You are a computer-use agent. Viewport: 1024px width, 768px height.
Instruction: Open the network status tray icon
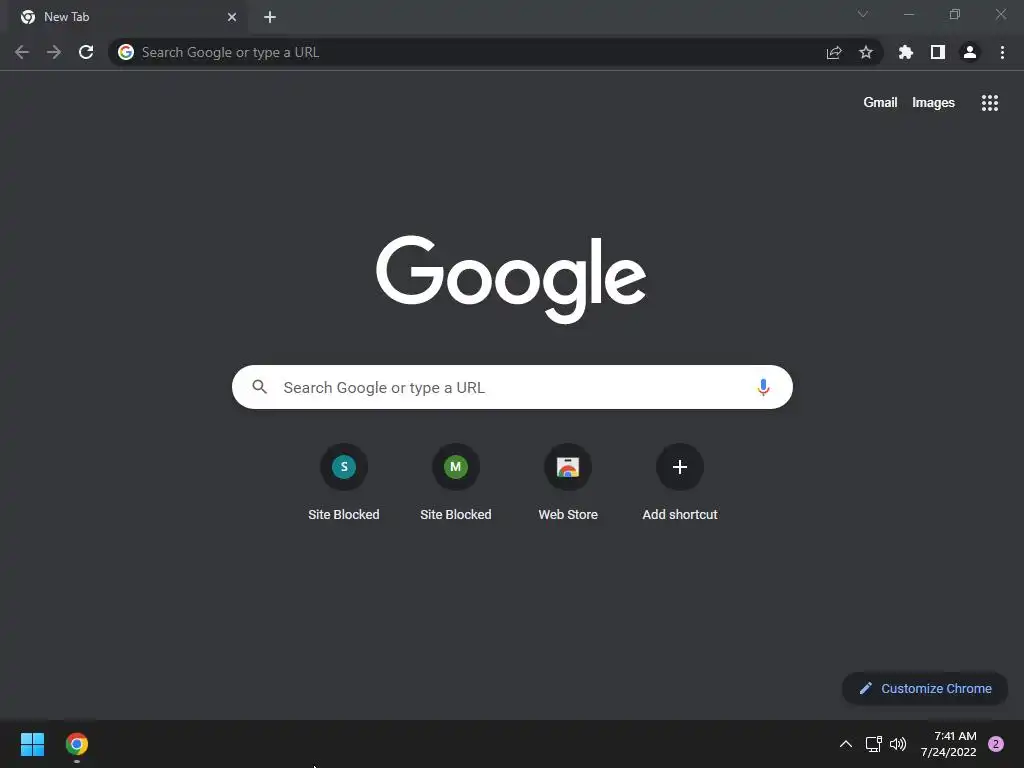[x=873, y=744]
